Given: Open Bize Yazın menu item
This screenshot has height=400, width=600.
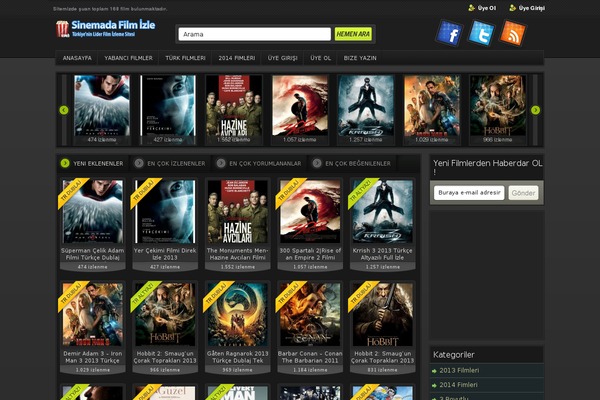Looking at the screenshot, I should click(360, 58).
